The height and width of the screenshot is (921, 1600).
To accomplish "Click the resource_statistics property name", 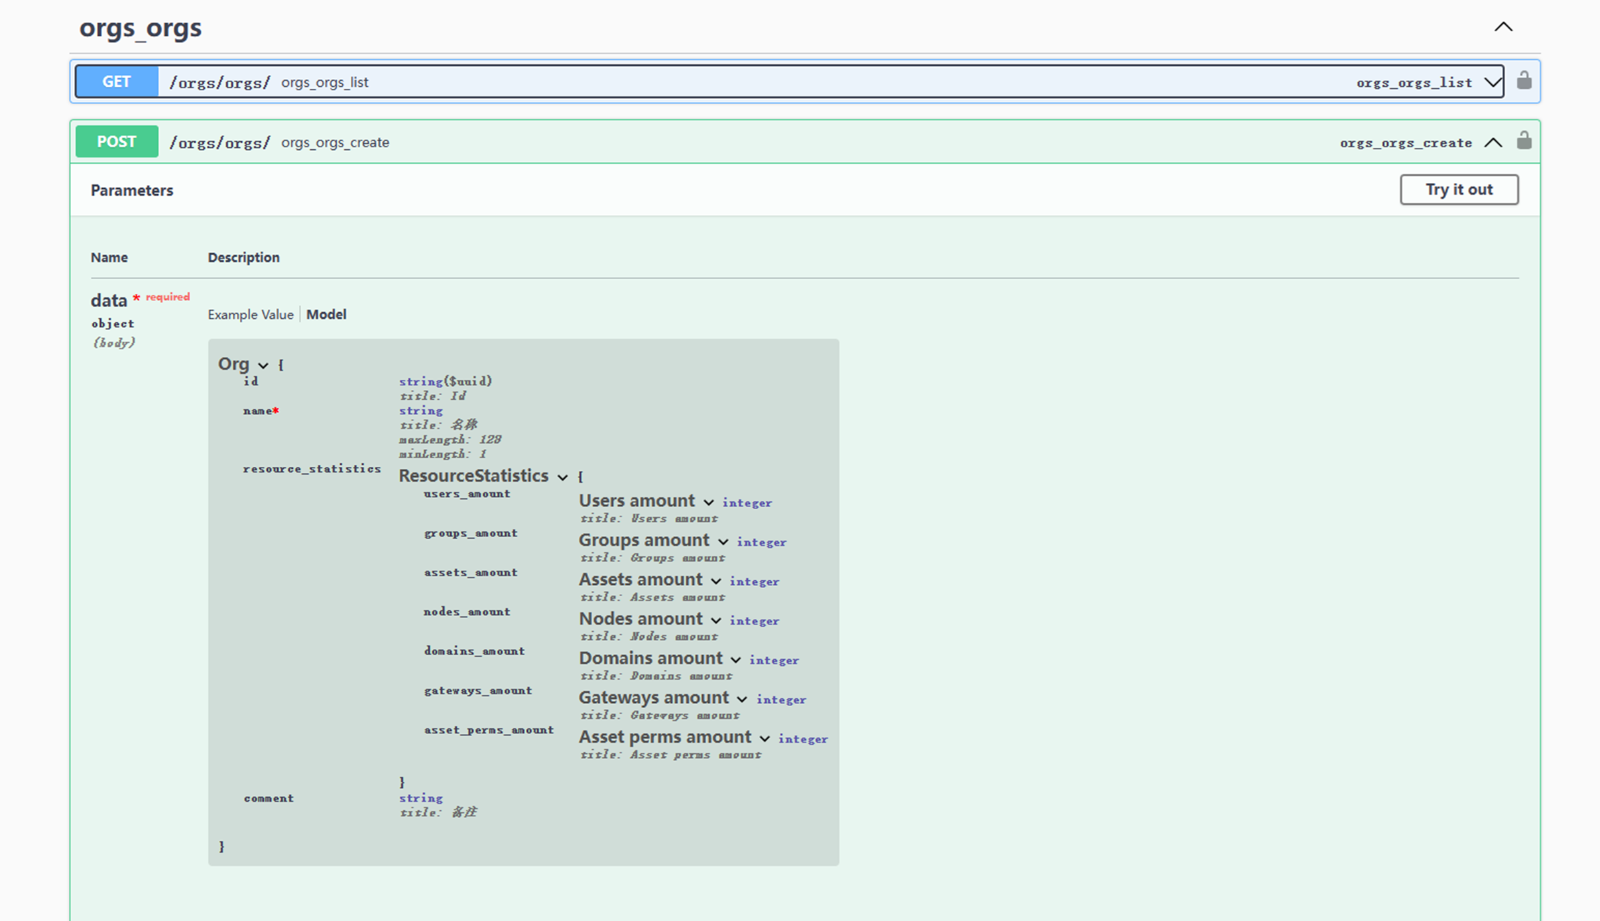I will (312, 468).
